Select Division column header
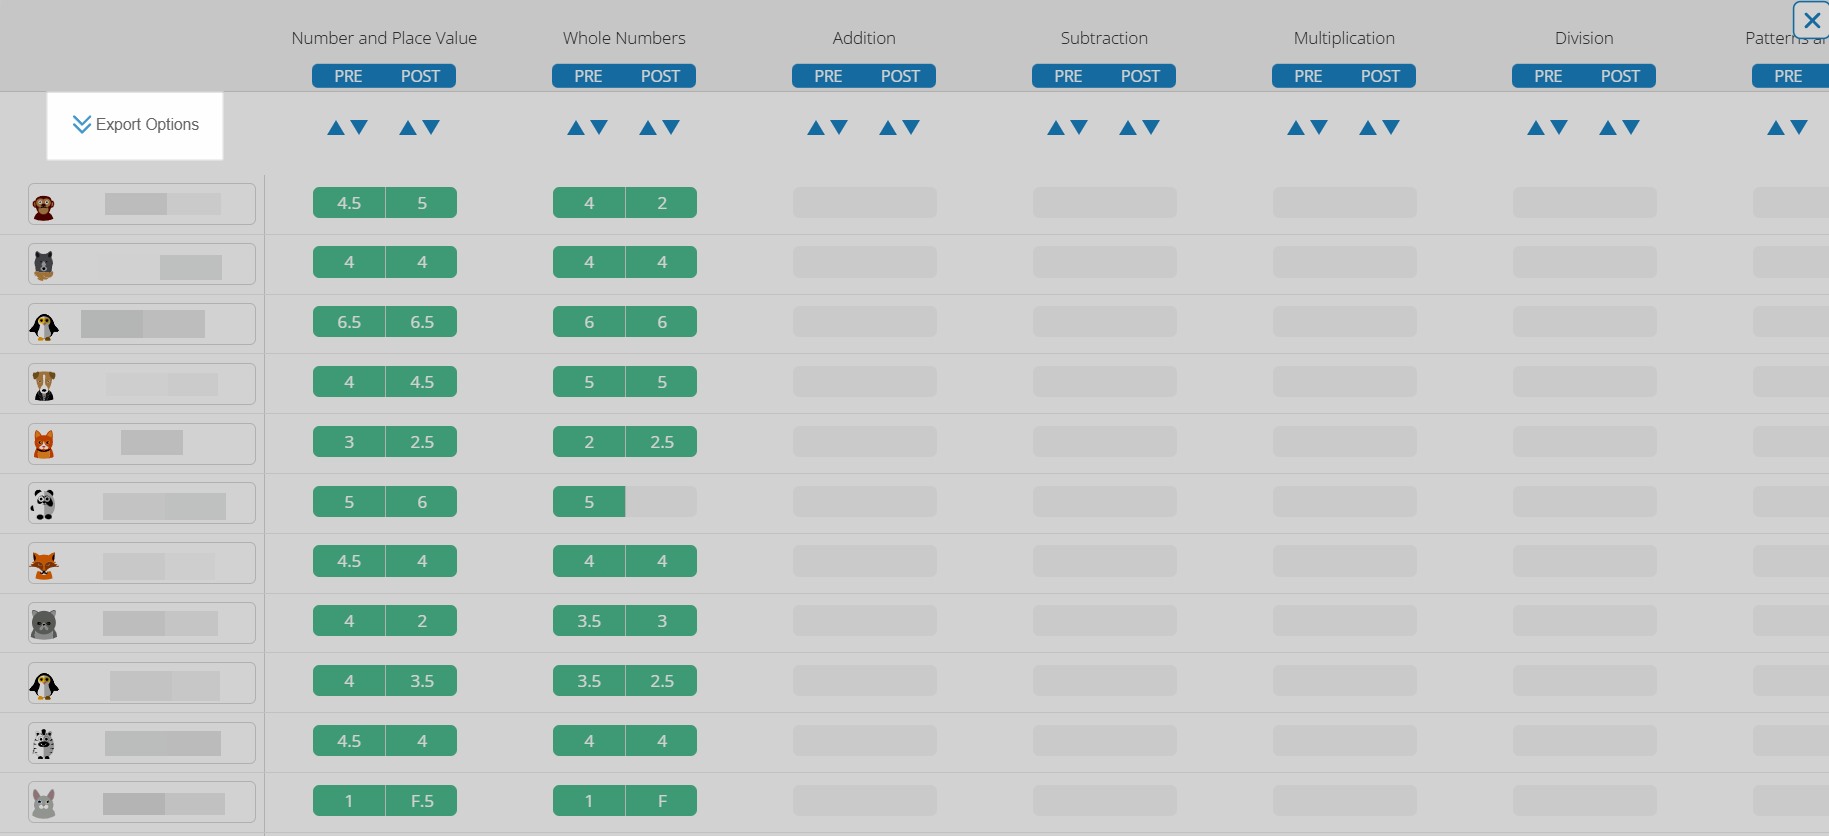The height and width of the screenshot is (836, 1829). 1584,38
